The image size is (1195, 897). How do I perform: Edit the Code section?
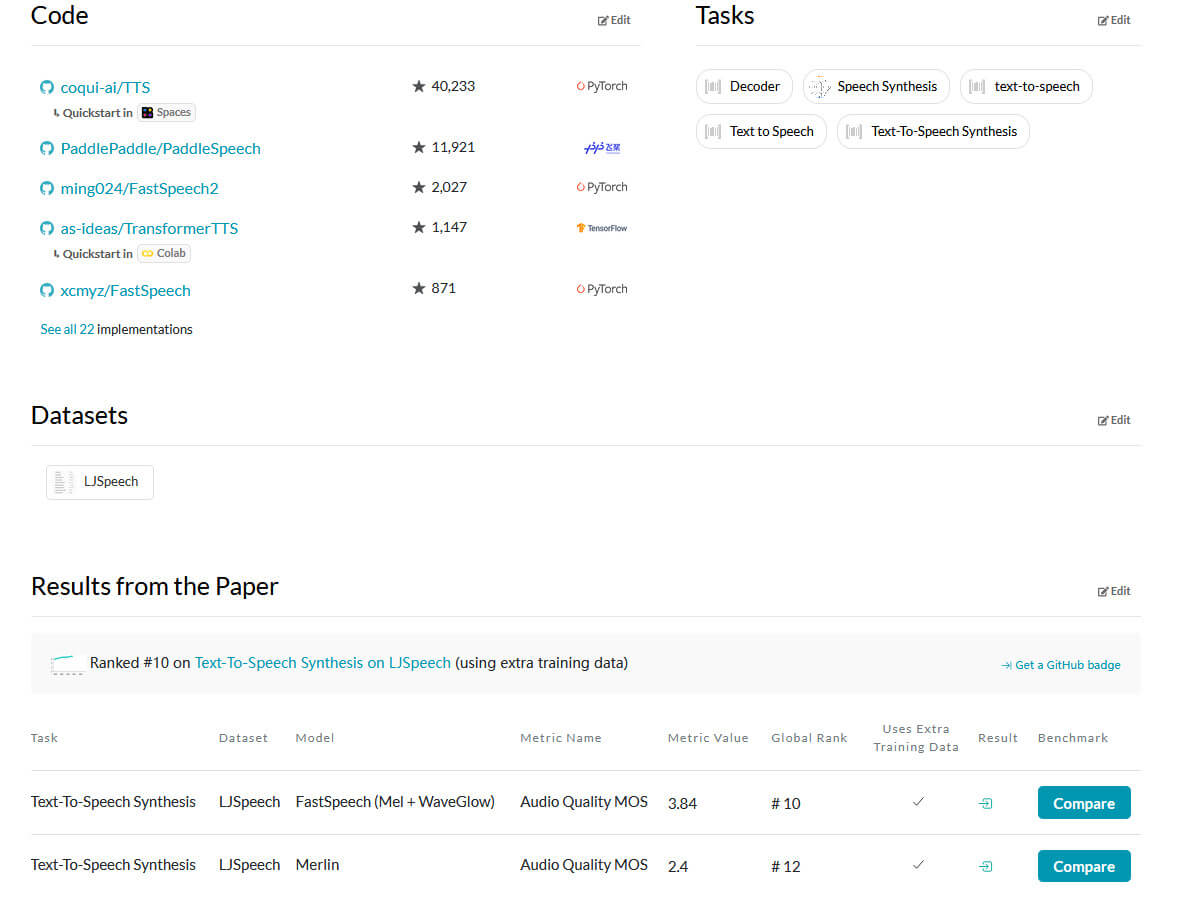pyautogui.click(x=614, y=21)
